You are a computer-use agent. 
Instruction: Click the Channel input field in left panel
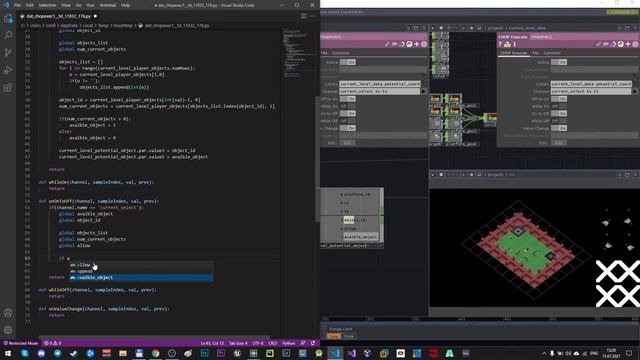click(379, 91)
